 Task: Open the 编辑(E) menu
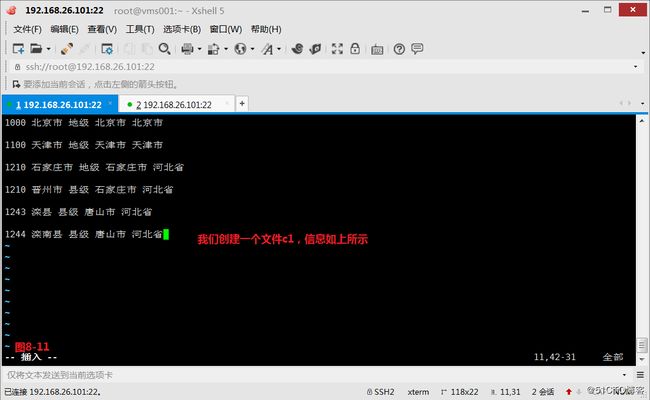64,29
